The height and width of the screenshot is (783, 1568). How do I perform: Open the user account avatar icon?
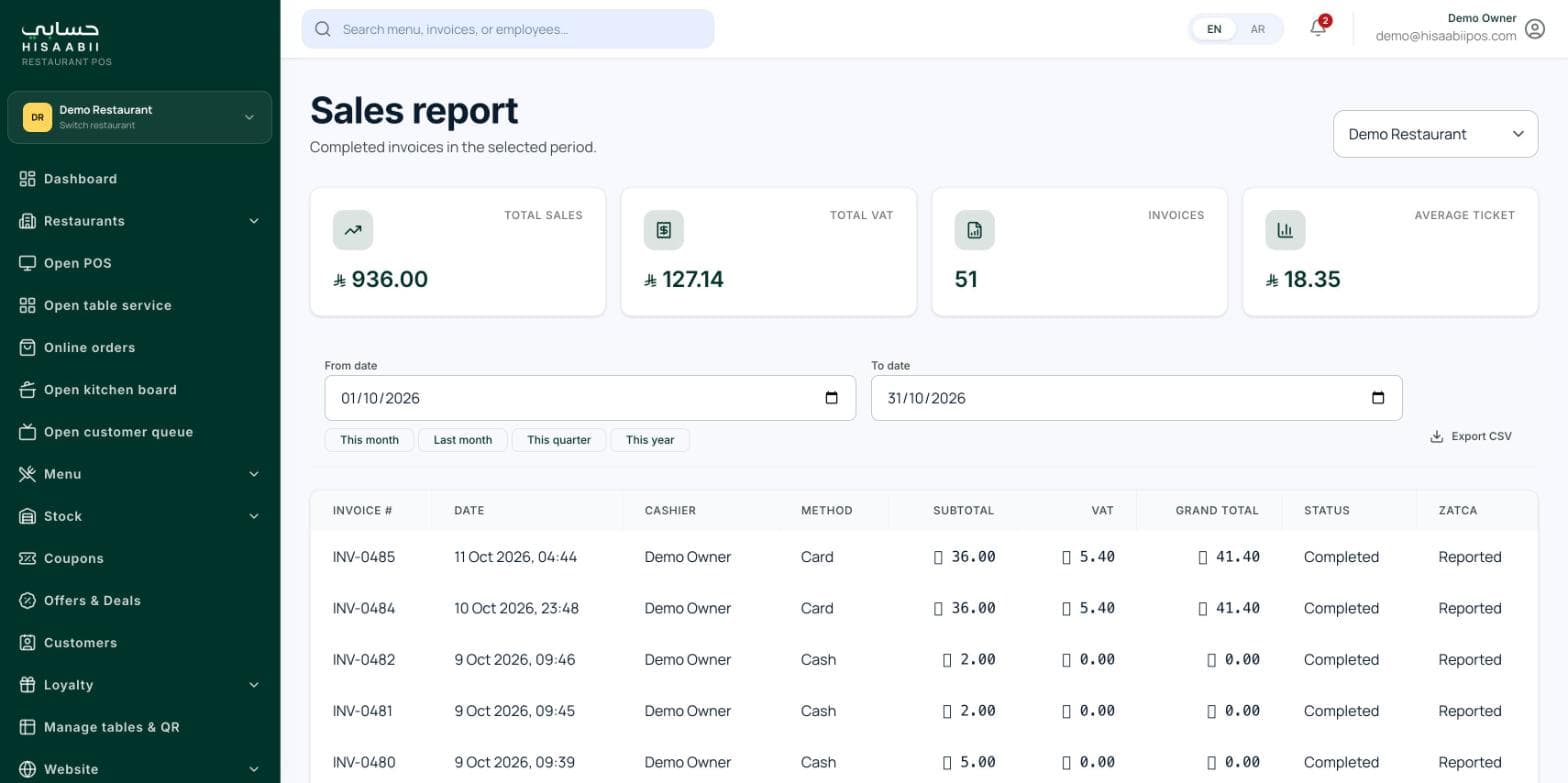(1535, 29)
